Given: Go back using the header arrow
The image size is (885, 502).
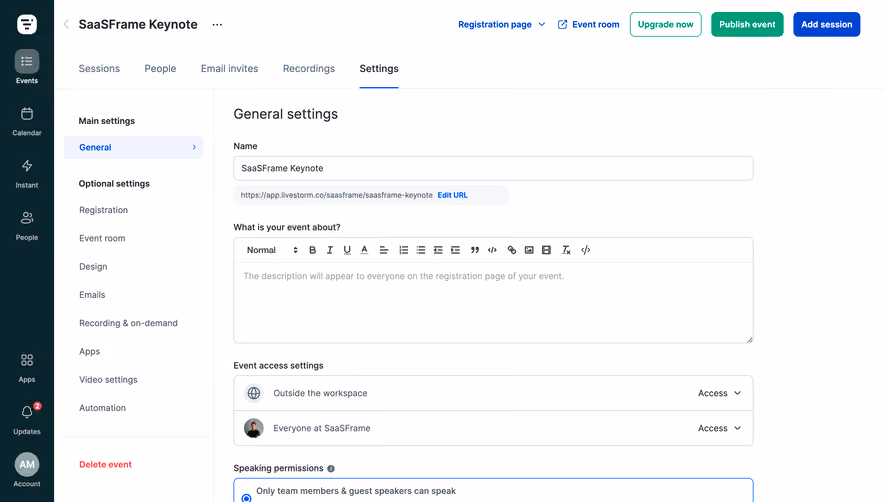Looking at the screenshot, I should [67, 24].
